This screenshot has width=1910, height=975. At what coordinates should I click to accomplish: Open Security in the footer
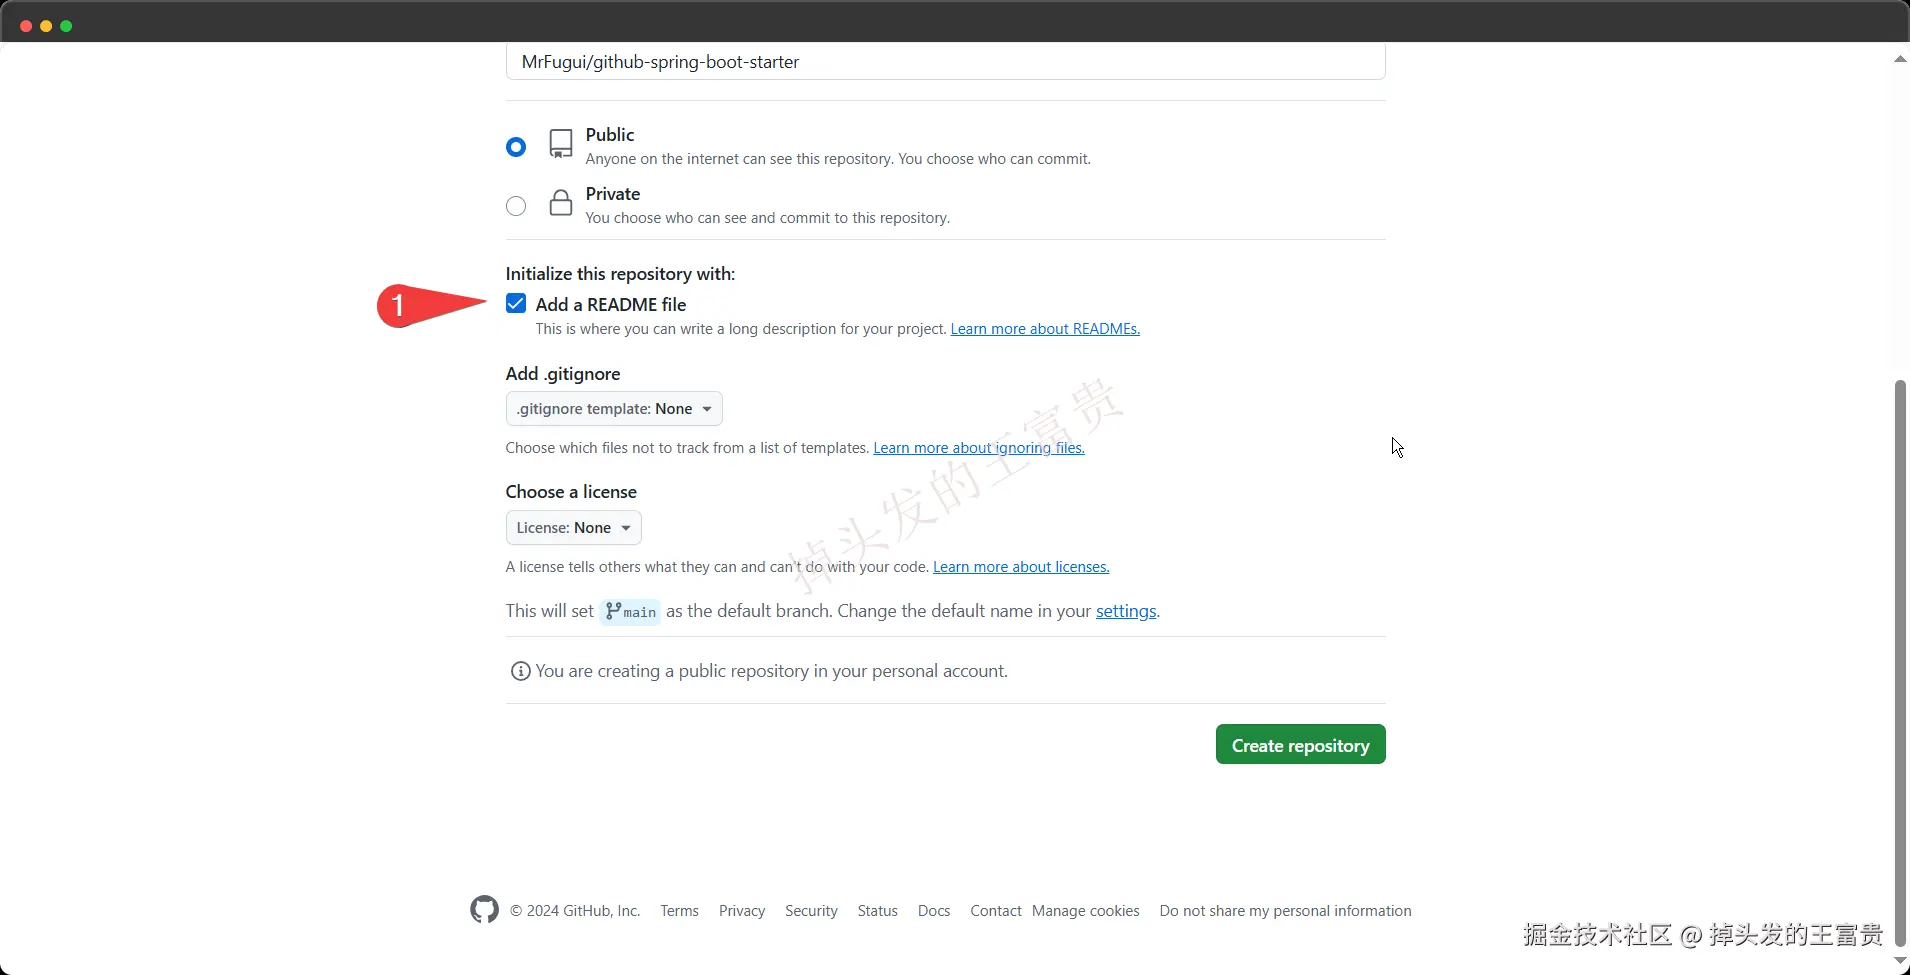tap(811, 911)
